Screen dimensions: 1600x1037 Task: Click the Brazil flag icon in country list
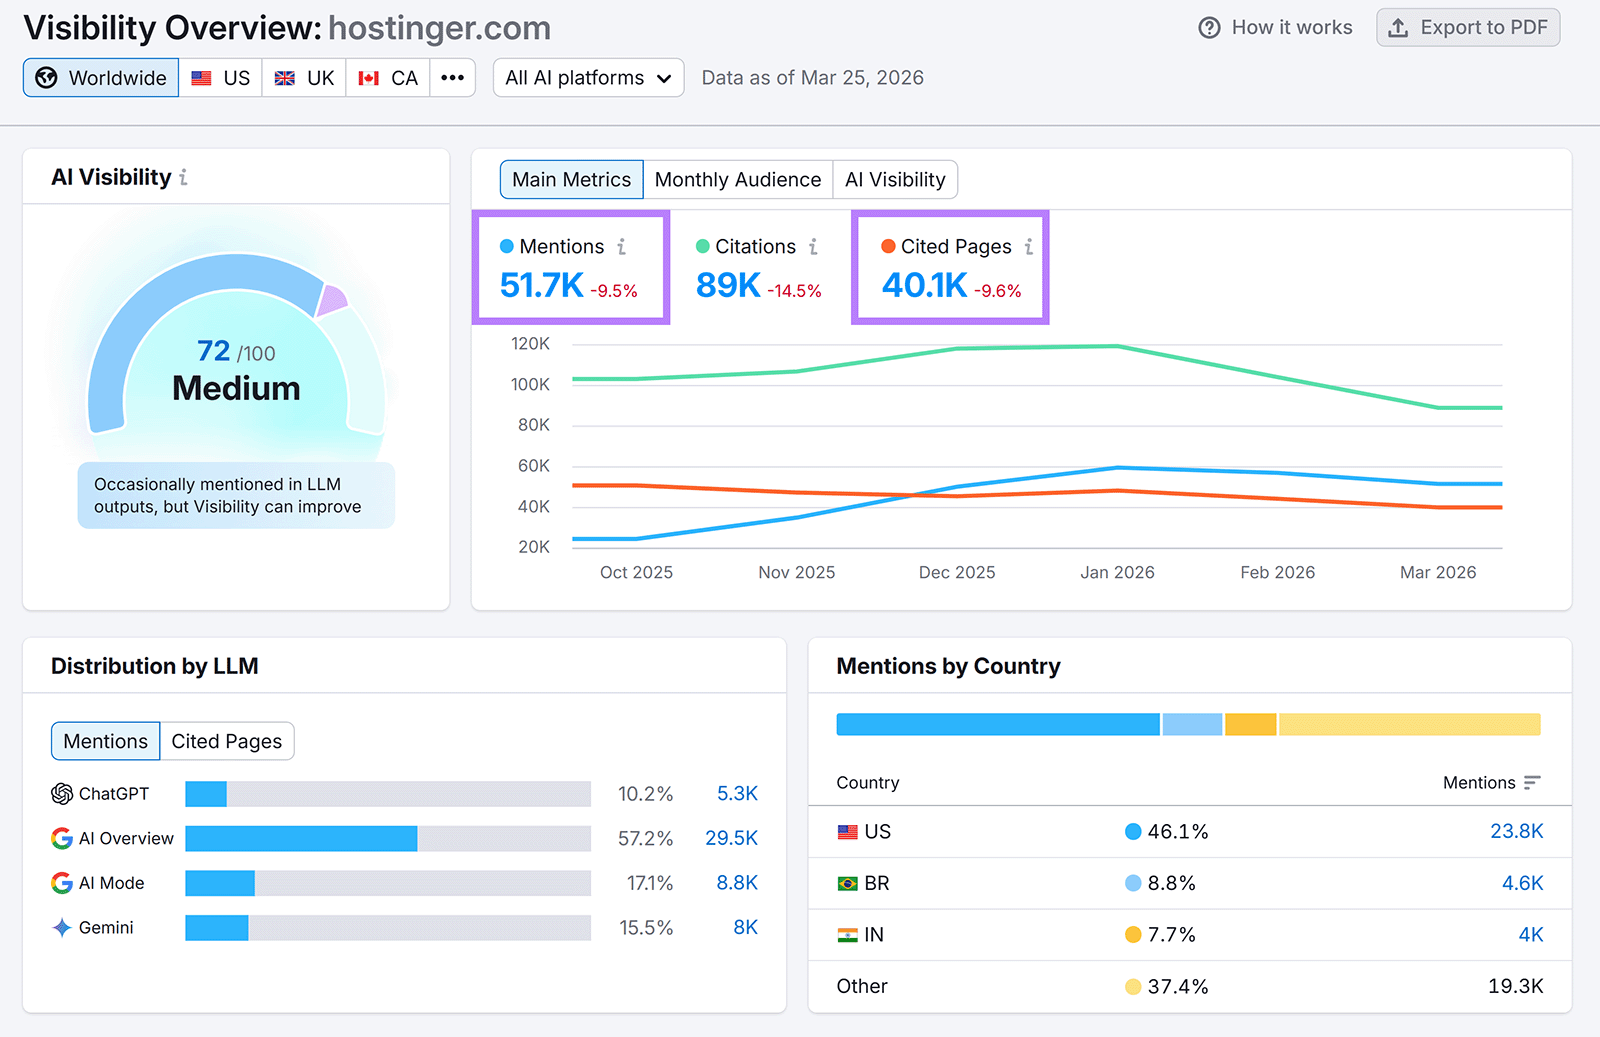pos(847,883)
